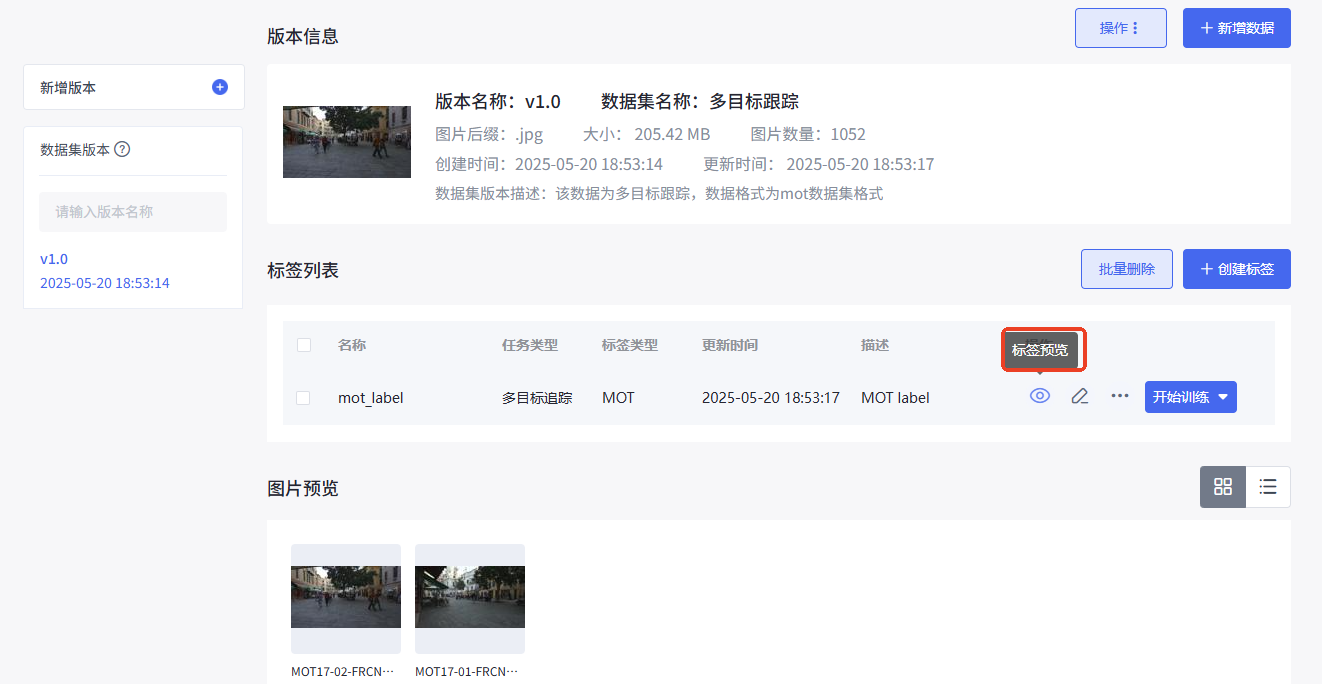
Task: Click the 标签类型 column header
Action: 630,345
